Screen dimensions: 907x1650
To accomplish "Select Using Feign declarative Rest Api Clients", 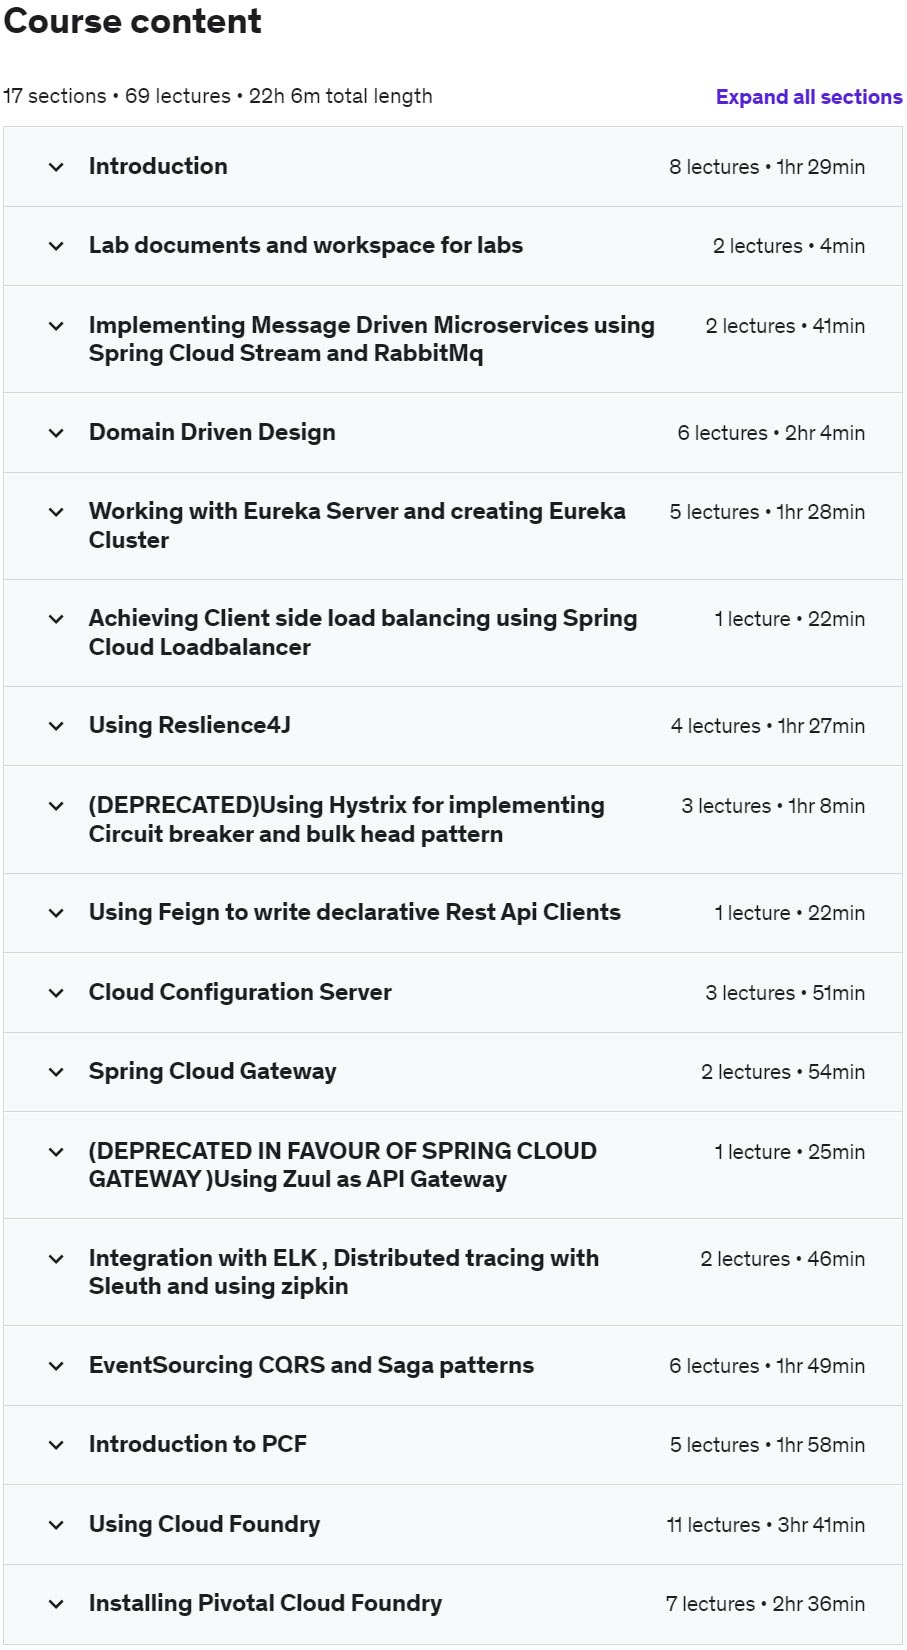I will click(x=354, y=912).
